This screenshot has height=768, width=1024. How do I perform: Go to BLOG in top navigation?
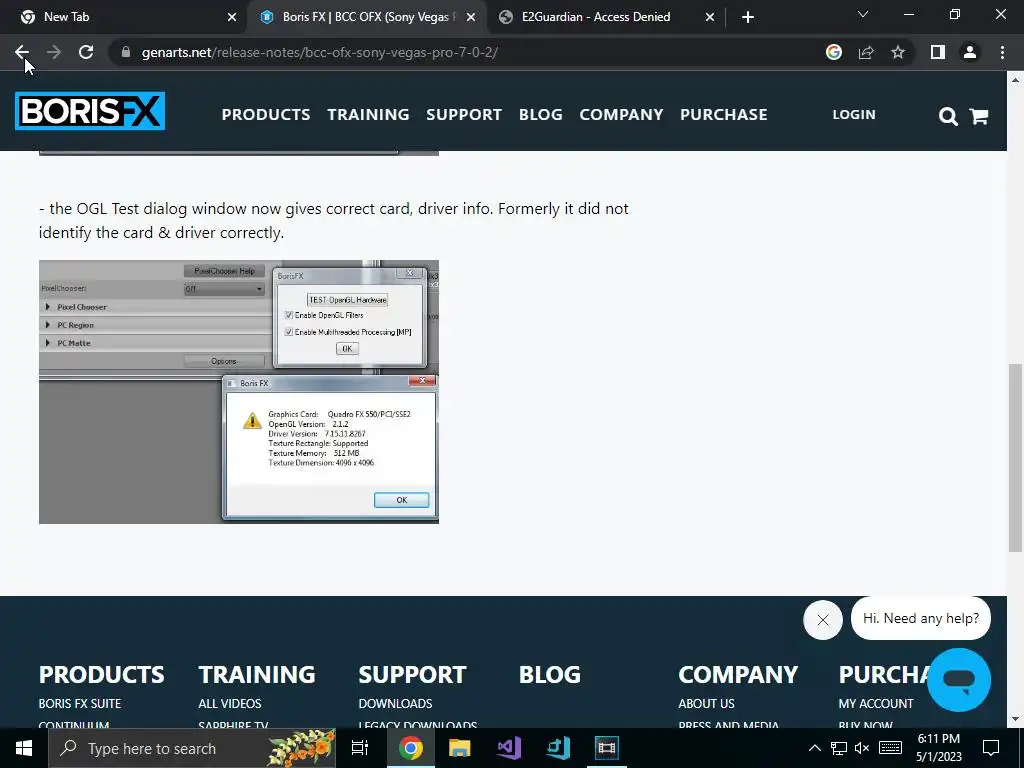pos(541,114)
